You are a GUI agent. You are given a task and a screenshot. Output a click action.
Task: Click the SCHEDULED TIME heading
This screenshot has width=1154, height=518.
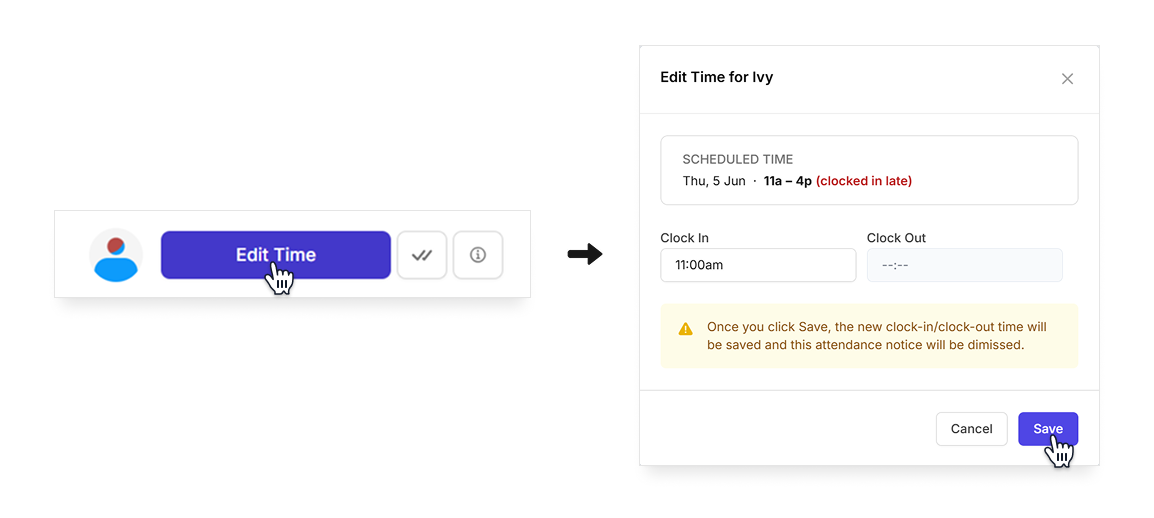tap(737, 160)
